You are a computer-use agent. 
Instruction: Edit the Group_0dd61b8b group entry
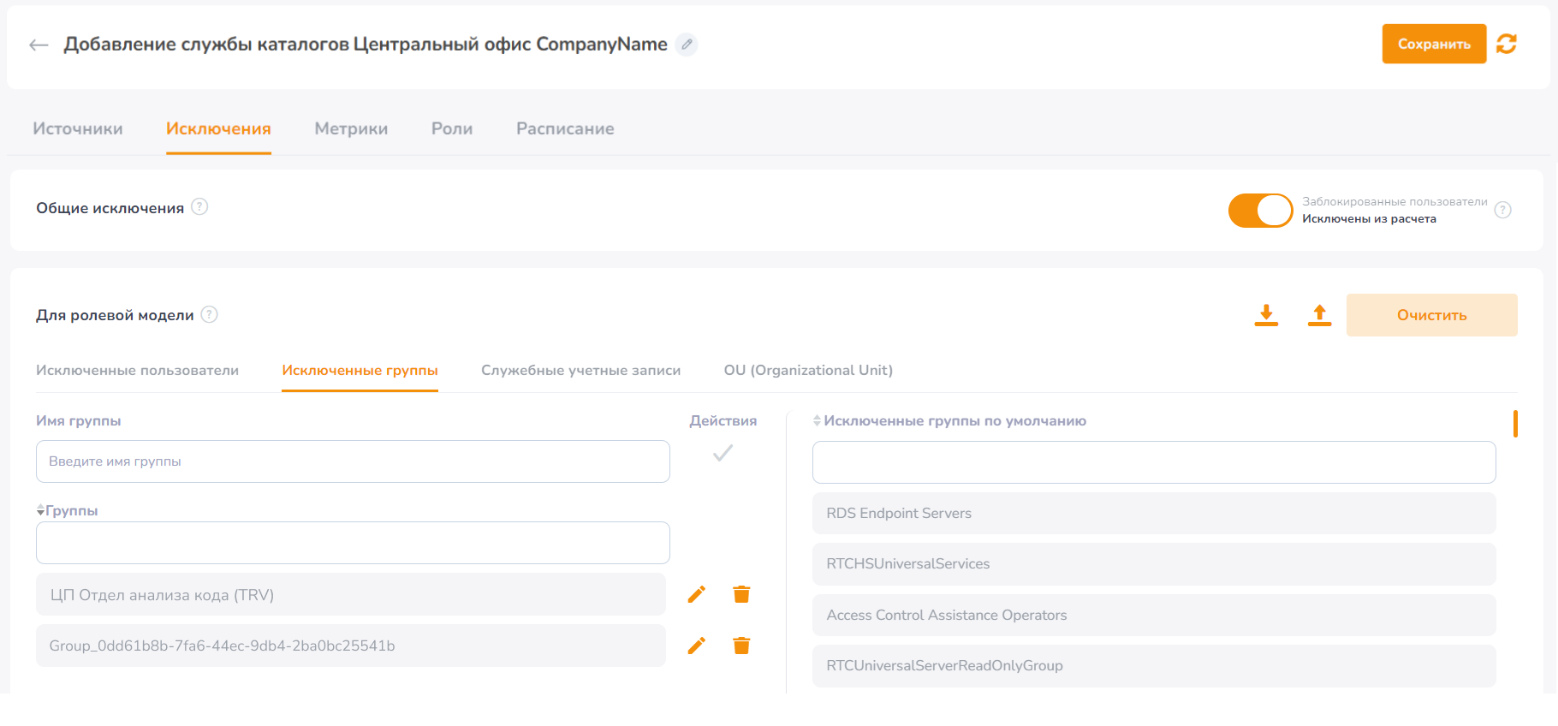697,645
